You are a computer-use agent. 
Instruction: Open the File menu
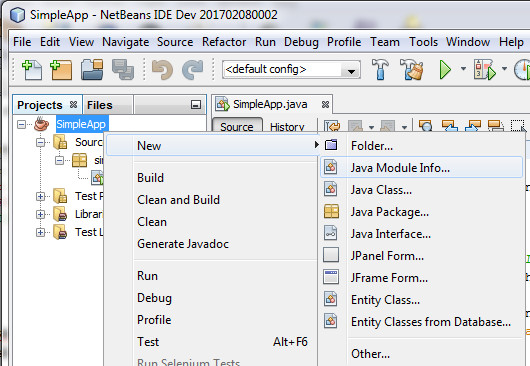pyautogui.click(x=22, y=42)
